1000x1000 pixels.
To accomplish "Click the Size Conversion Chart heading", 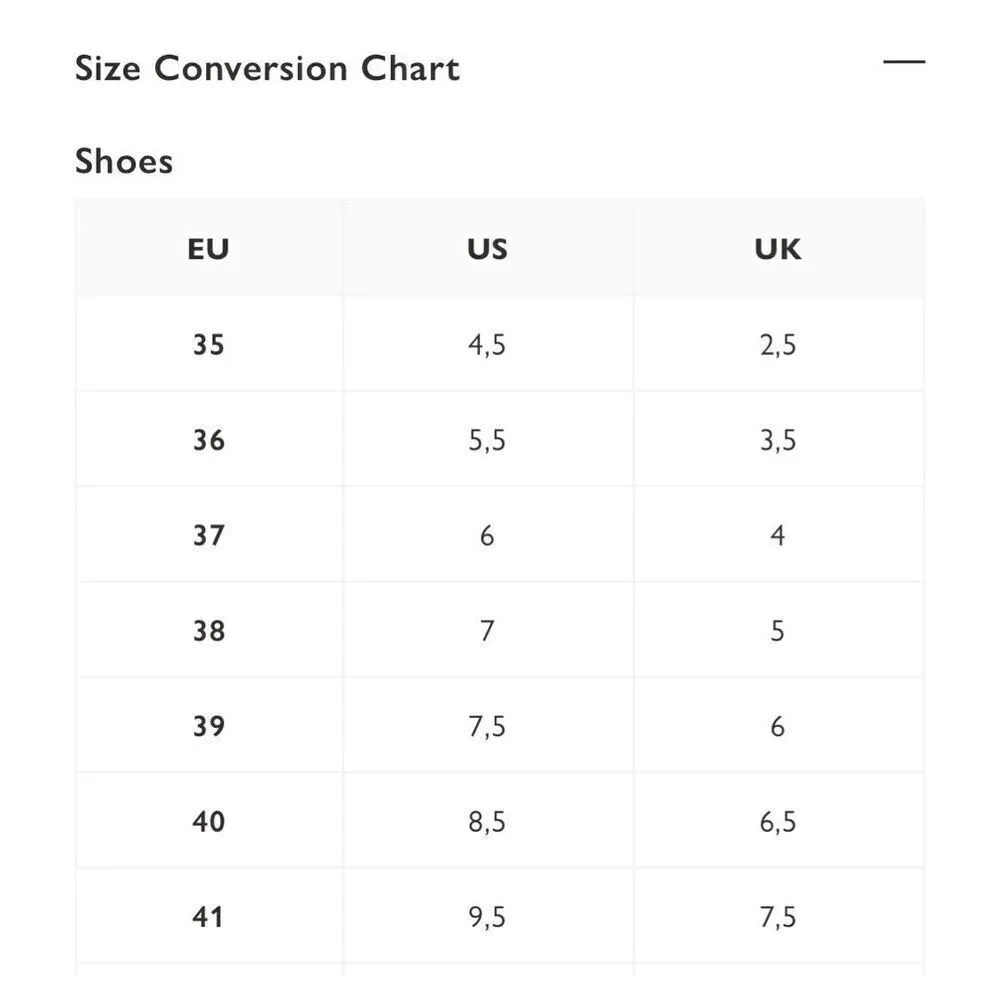I will pos(267,69).
